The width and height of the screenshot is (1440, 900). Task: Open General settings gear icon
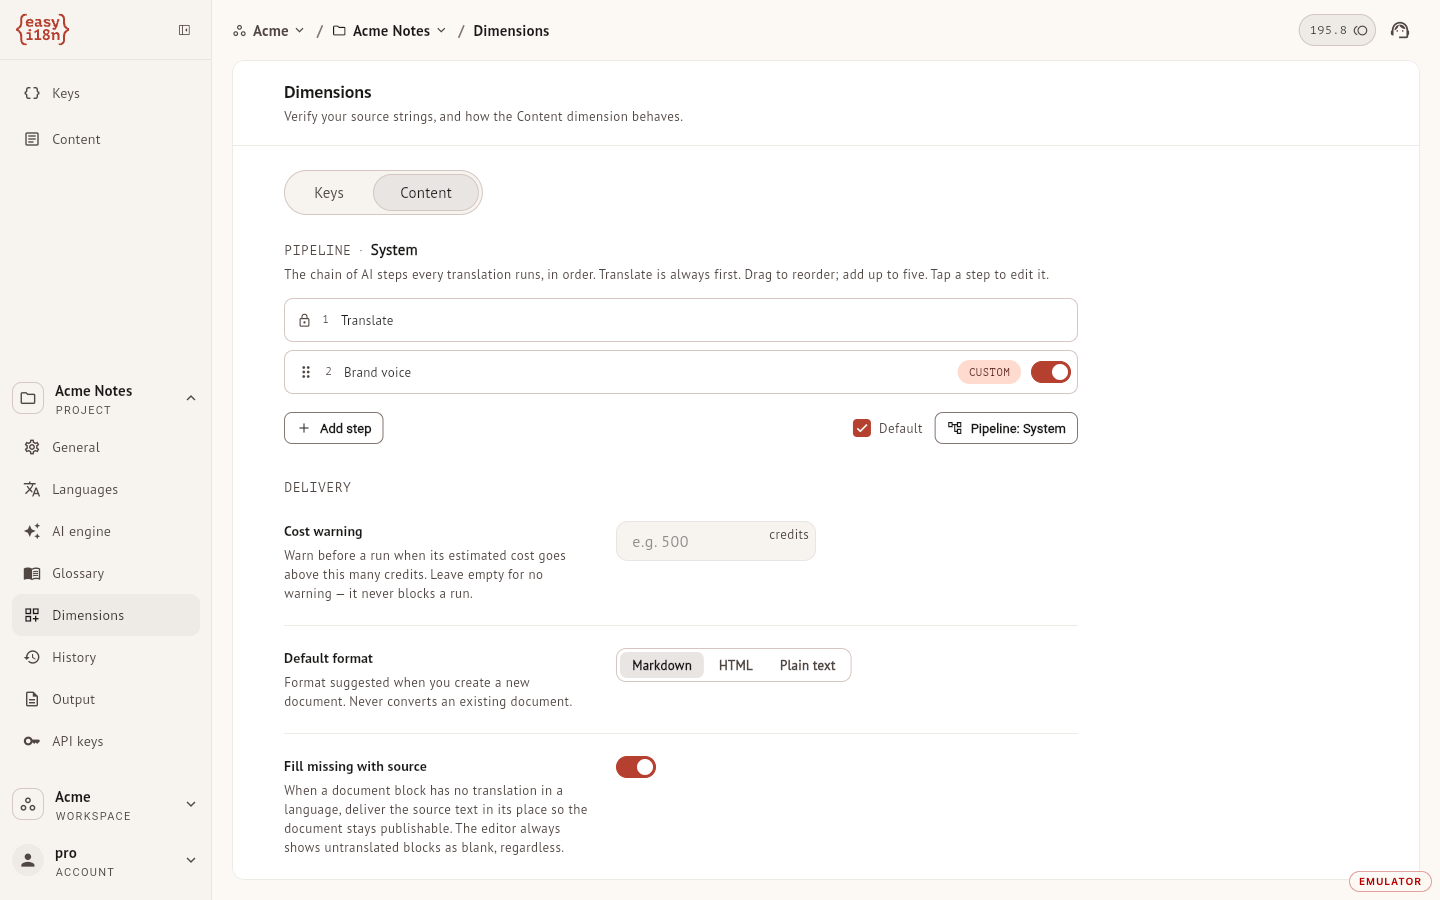[32, 447]
